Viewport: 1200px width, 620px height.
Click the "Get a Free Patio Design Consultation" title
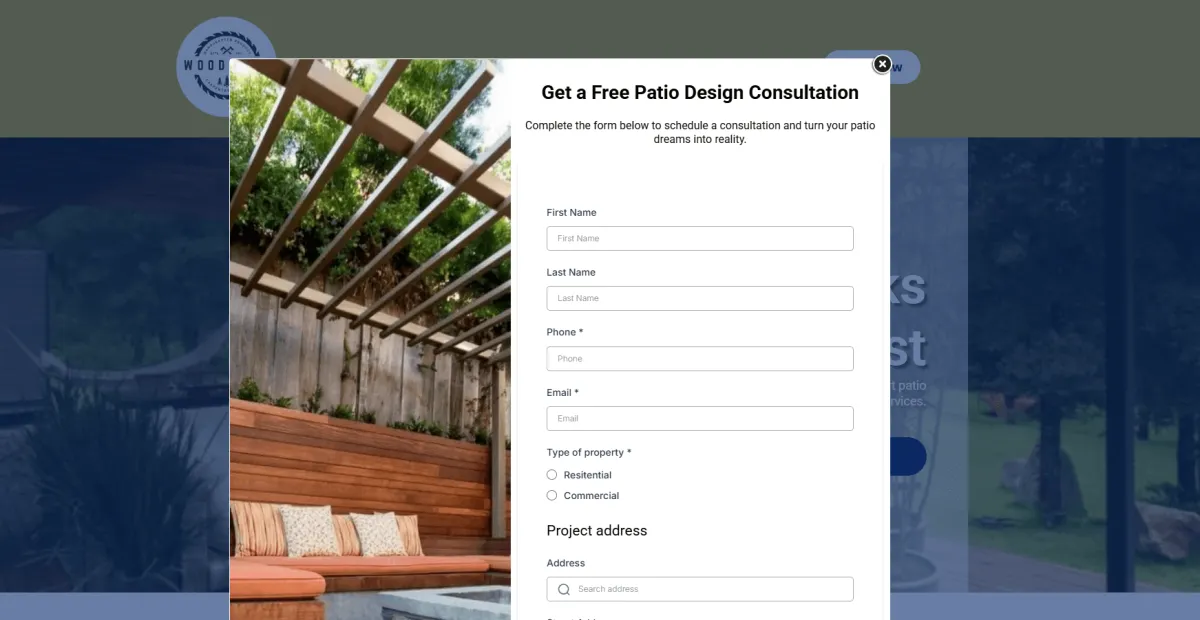(x=700, y=93)
